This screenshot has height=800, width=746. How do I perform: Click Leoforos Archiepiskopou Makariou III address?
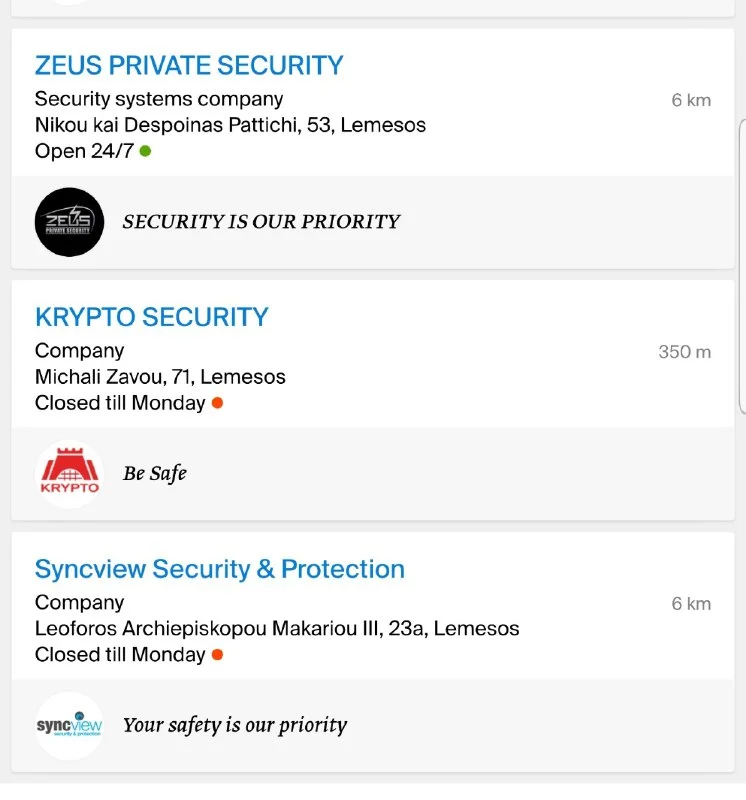click(277, 629)
